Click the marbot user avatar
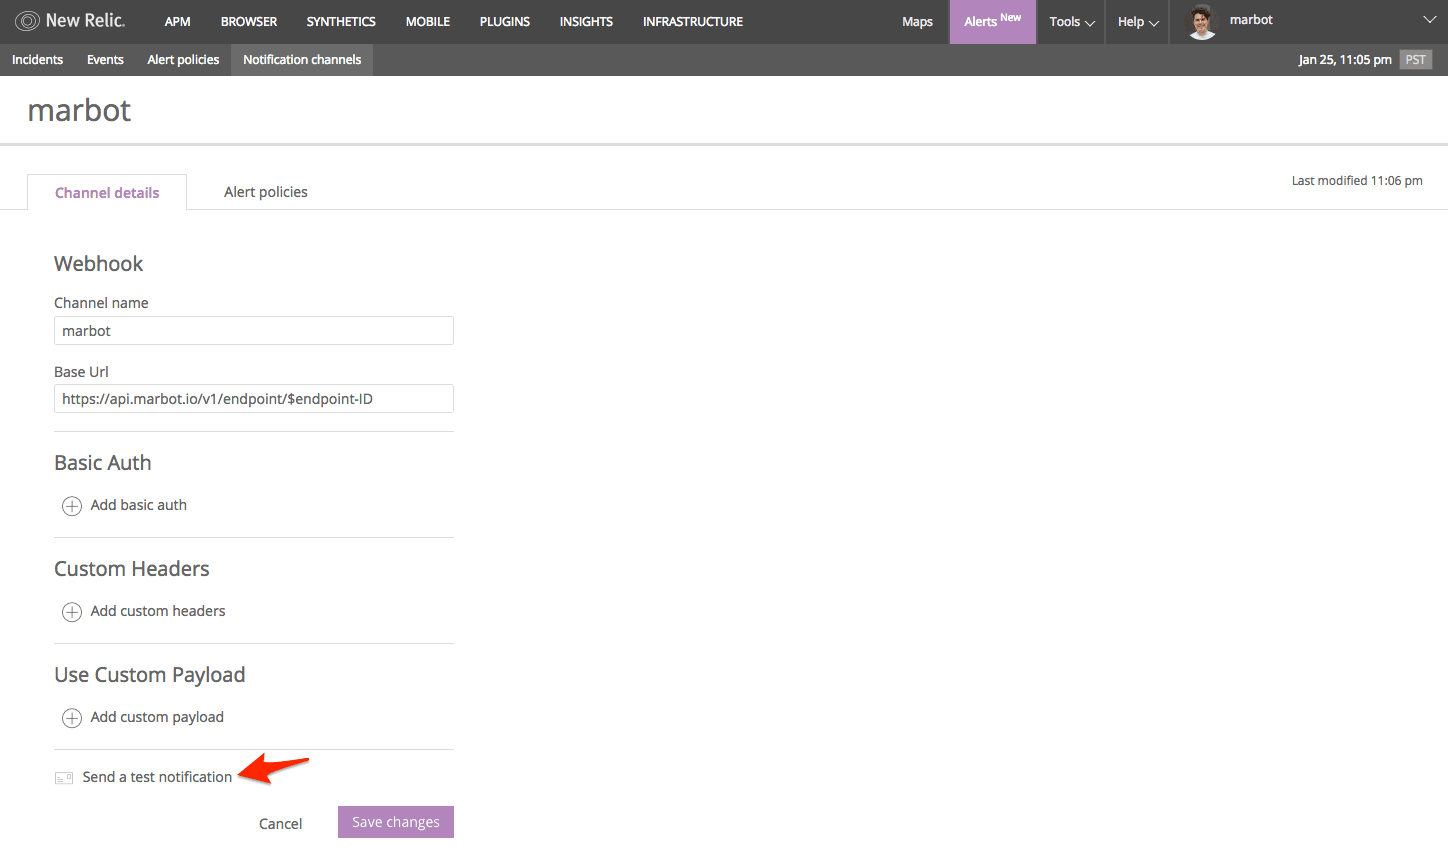1448x852 pixels. pos(1201,21)
